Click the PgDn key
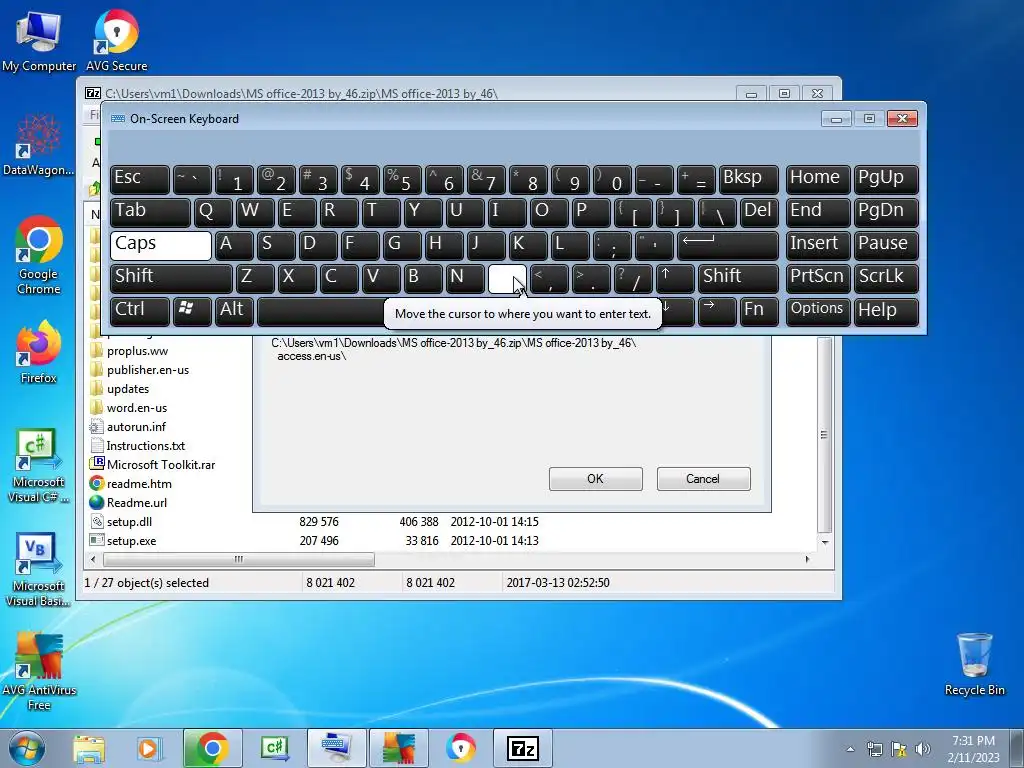 [x=886, y=212]
